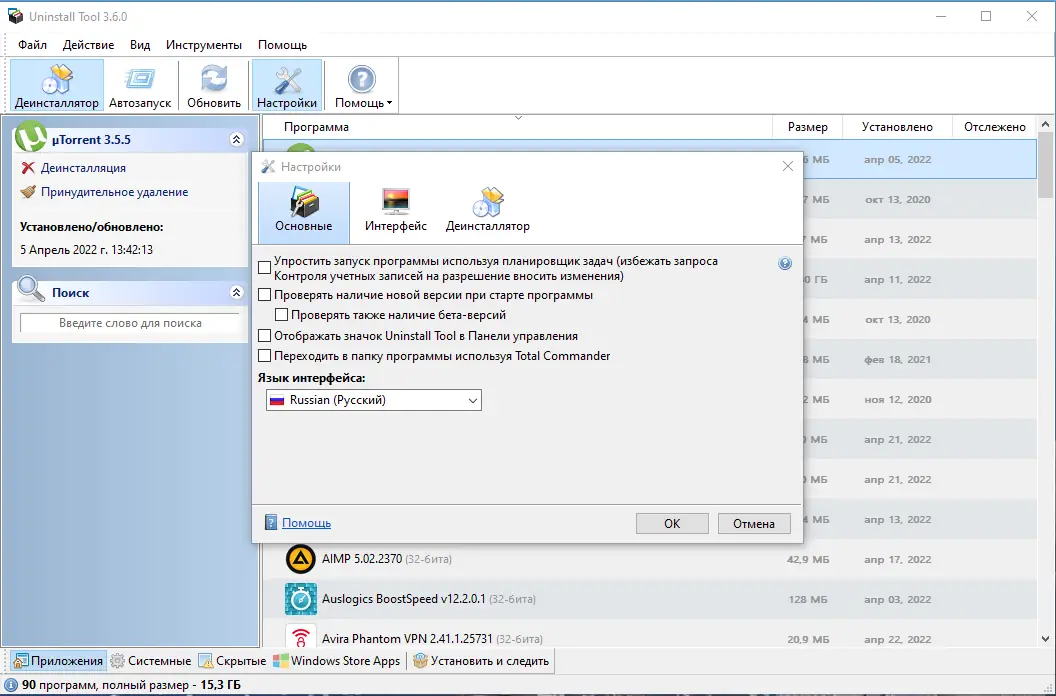The image size is (1056, 696).
Task: Select the Интерфейс settings tab
Action: click(396, 212)
